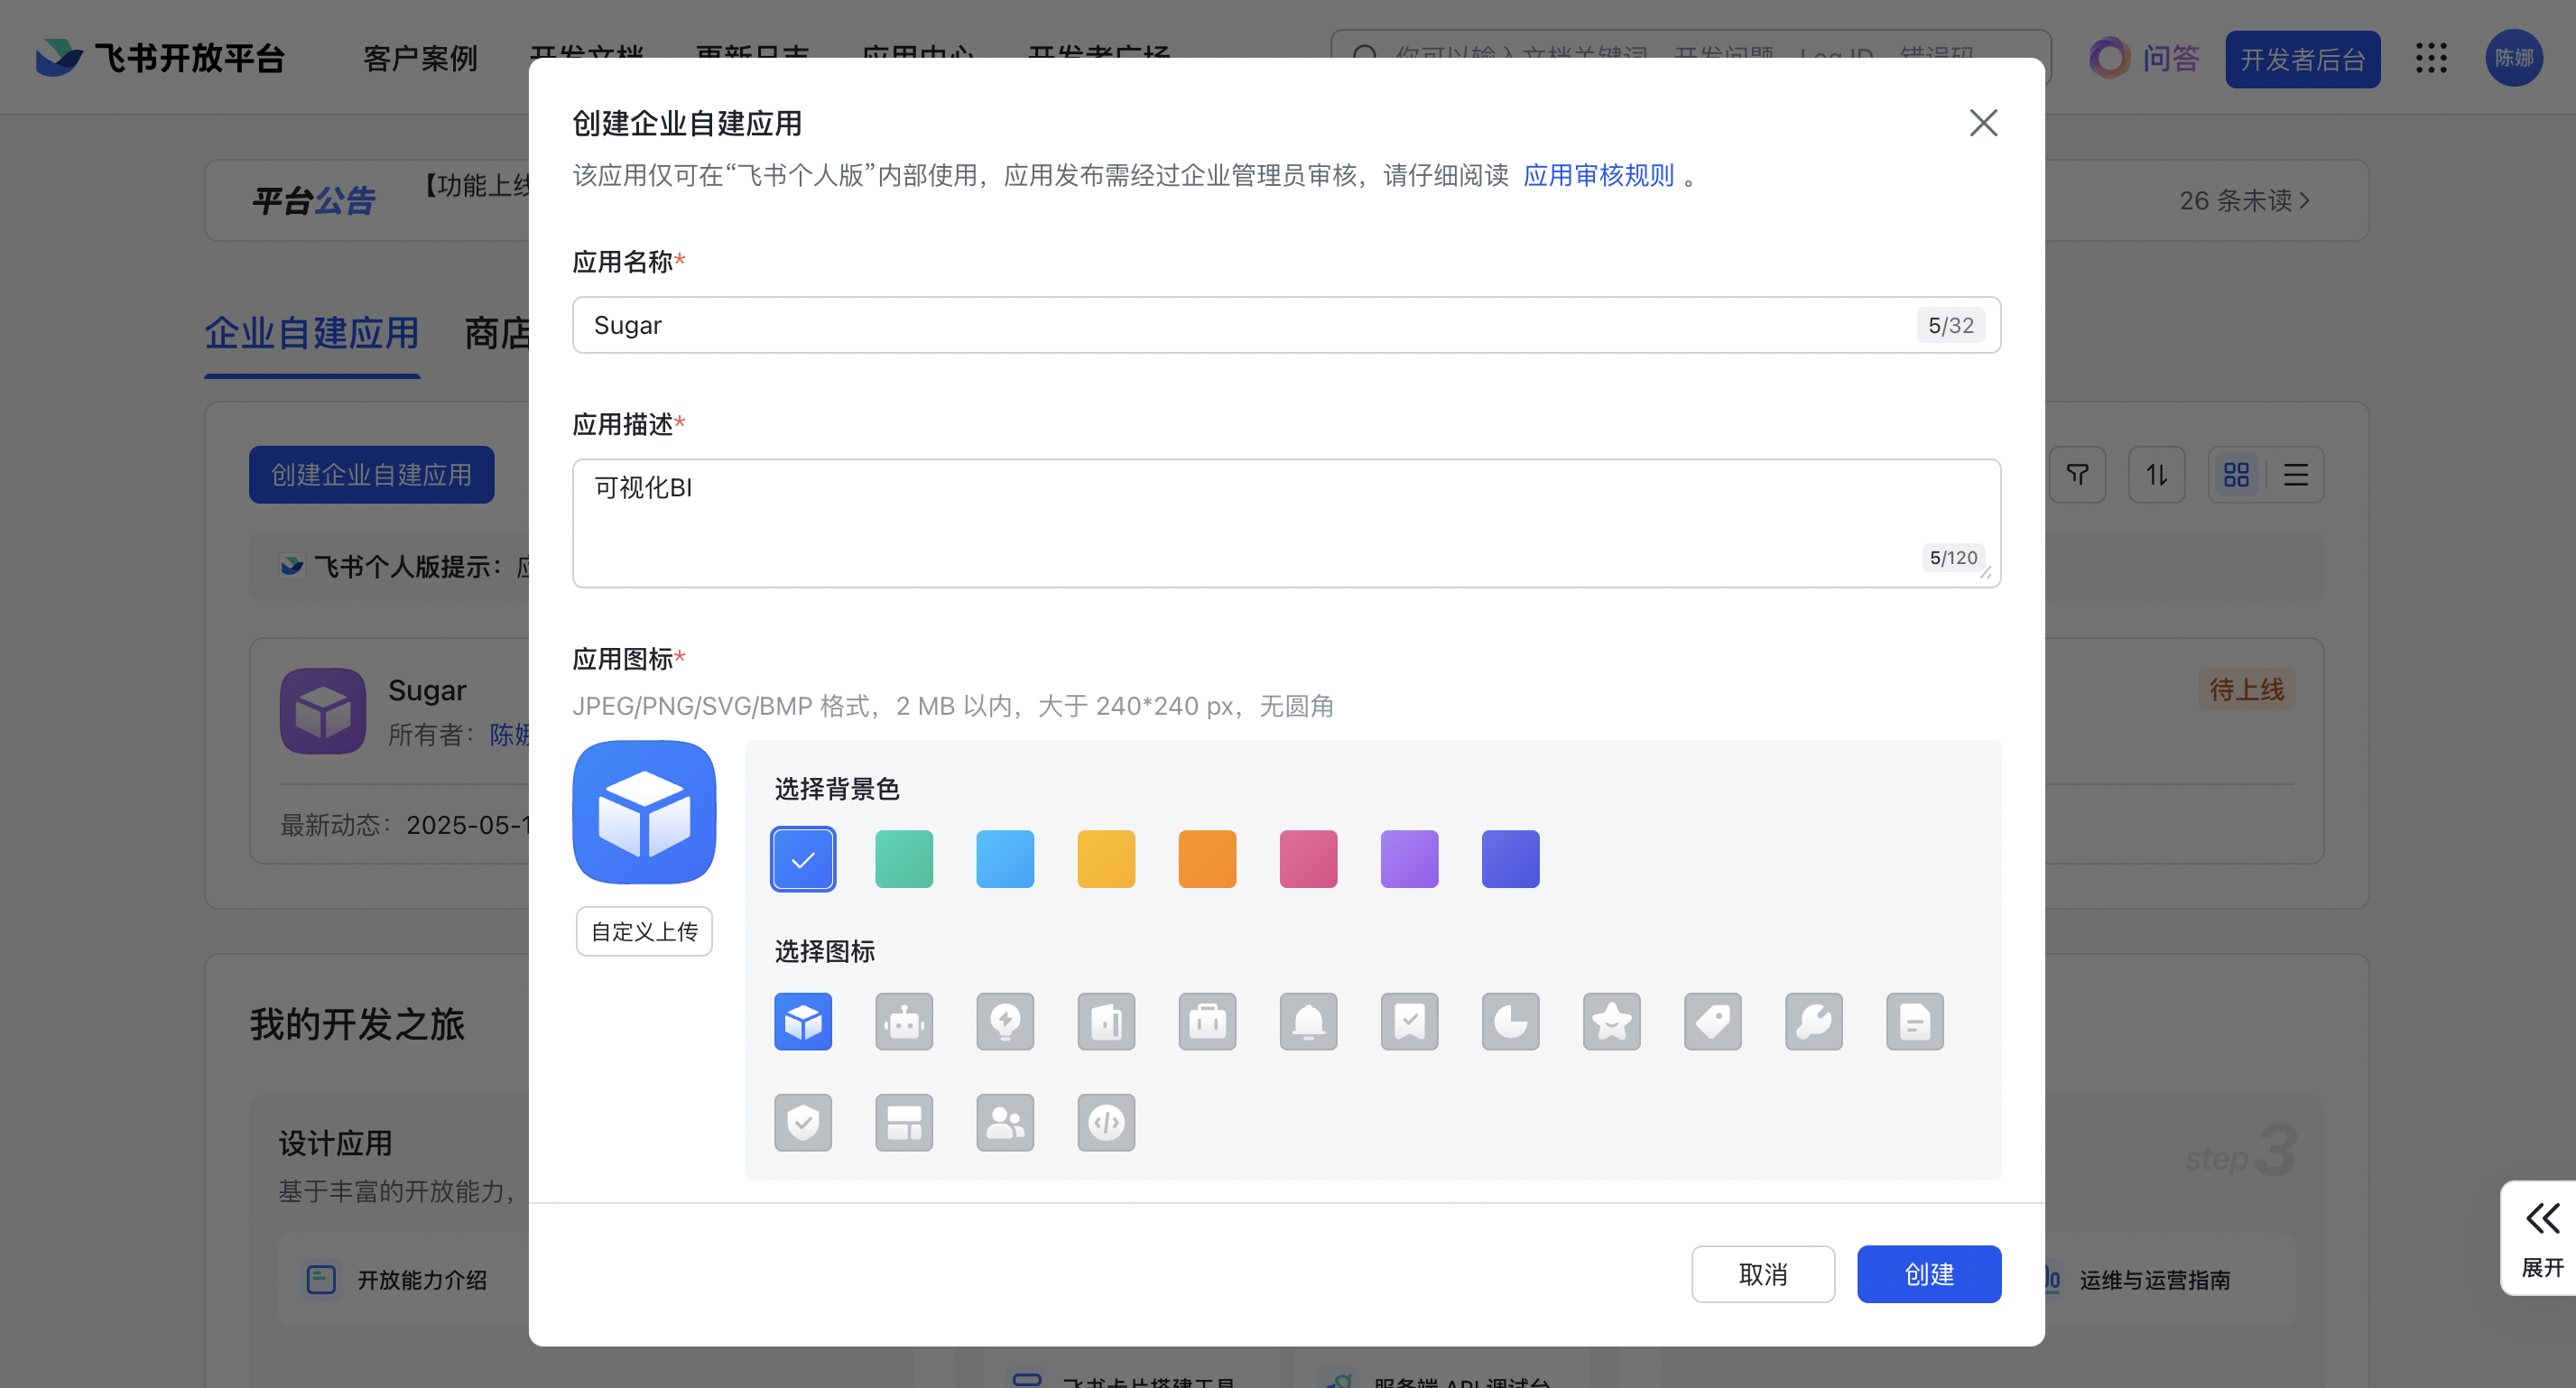
Task: Click the filter icon in app list
Action: click(x=2078, y=474)
